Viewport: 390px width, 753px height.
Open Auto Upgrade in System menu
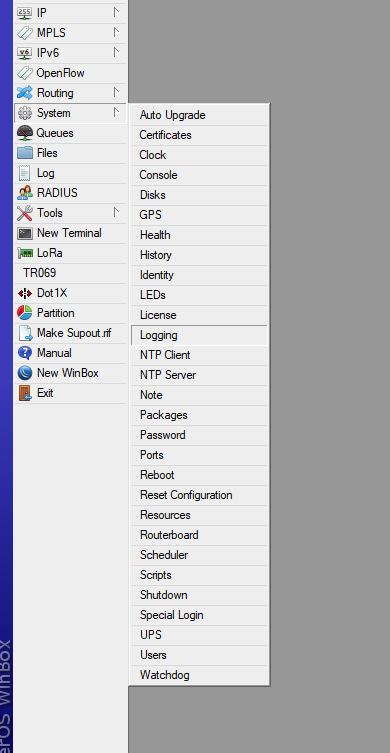199,115
